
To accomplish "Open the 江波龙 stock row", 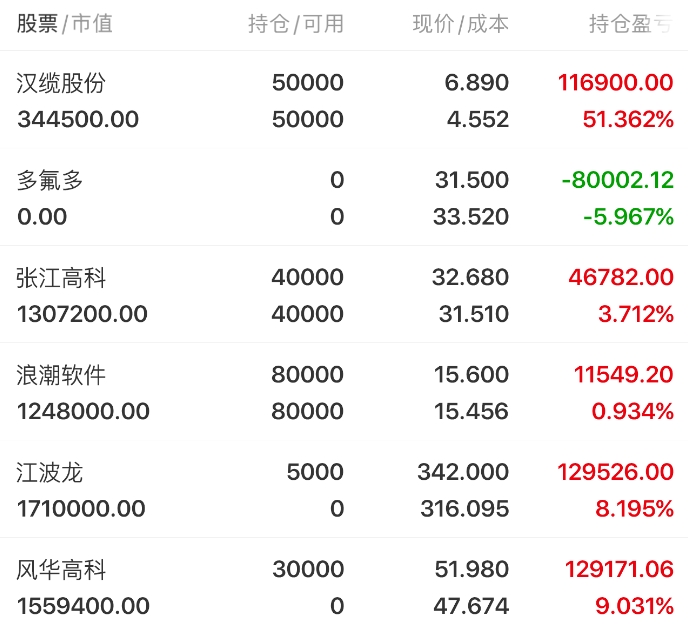I will pos(344,489).
